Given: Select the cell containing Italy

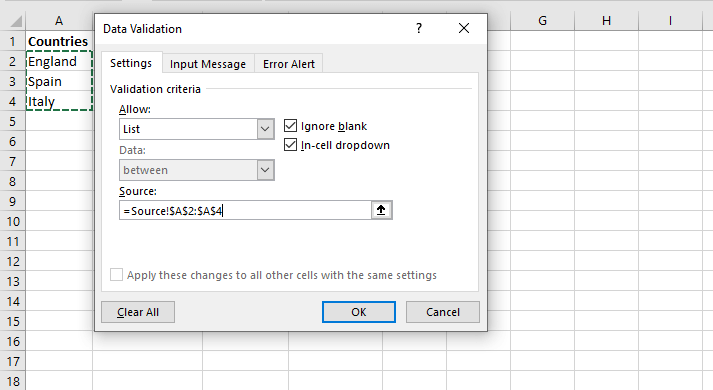Looking at the screenshot, I should (59, 101).
